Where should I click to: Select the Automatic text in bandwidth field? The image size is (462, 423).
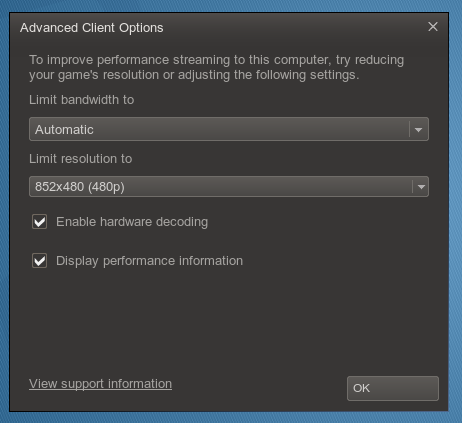[64, 130]
